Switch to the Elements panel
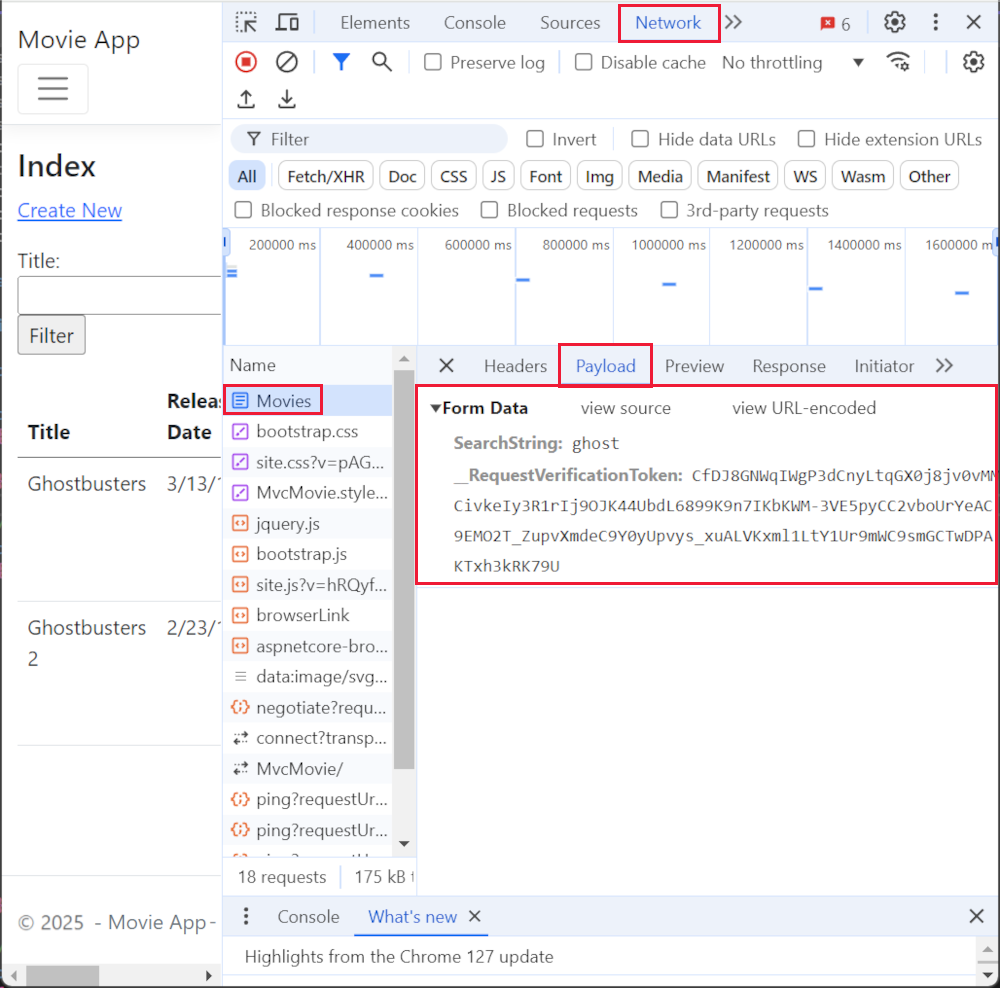1000x988 pixels. (x=375, y=23)
